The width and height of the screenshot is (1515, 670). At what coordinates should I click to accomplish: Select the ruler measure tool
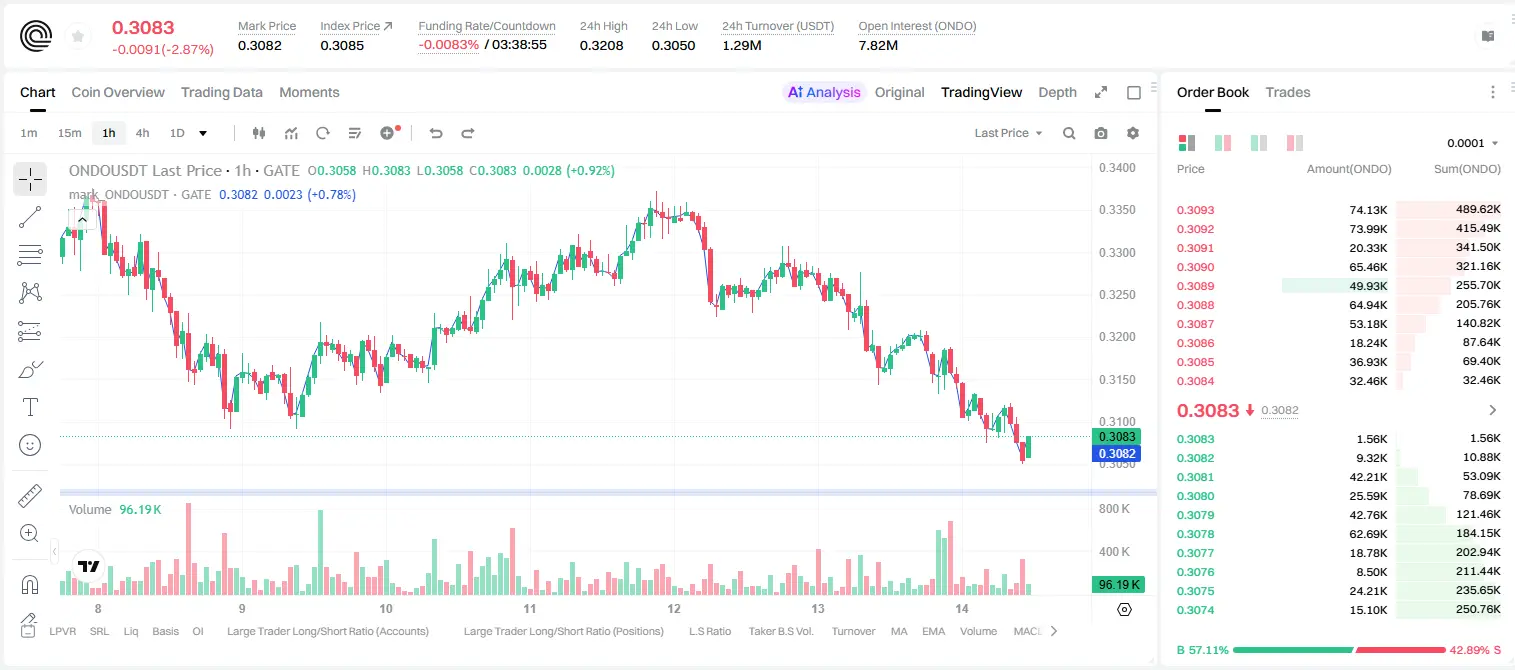(x=30, y=496)
